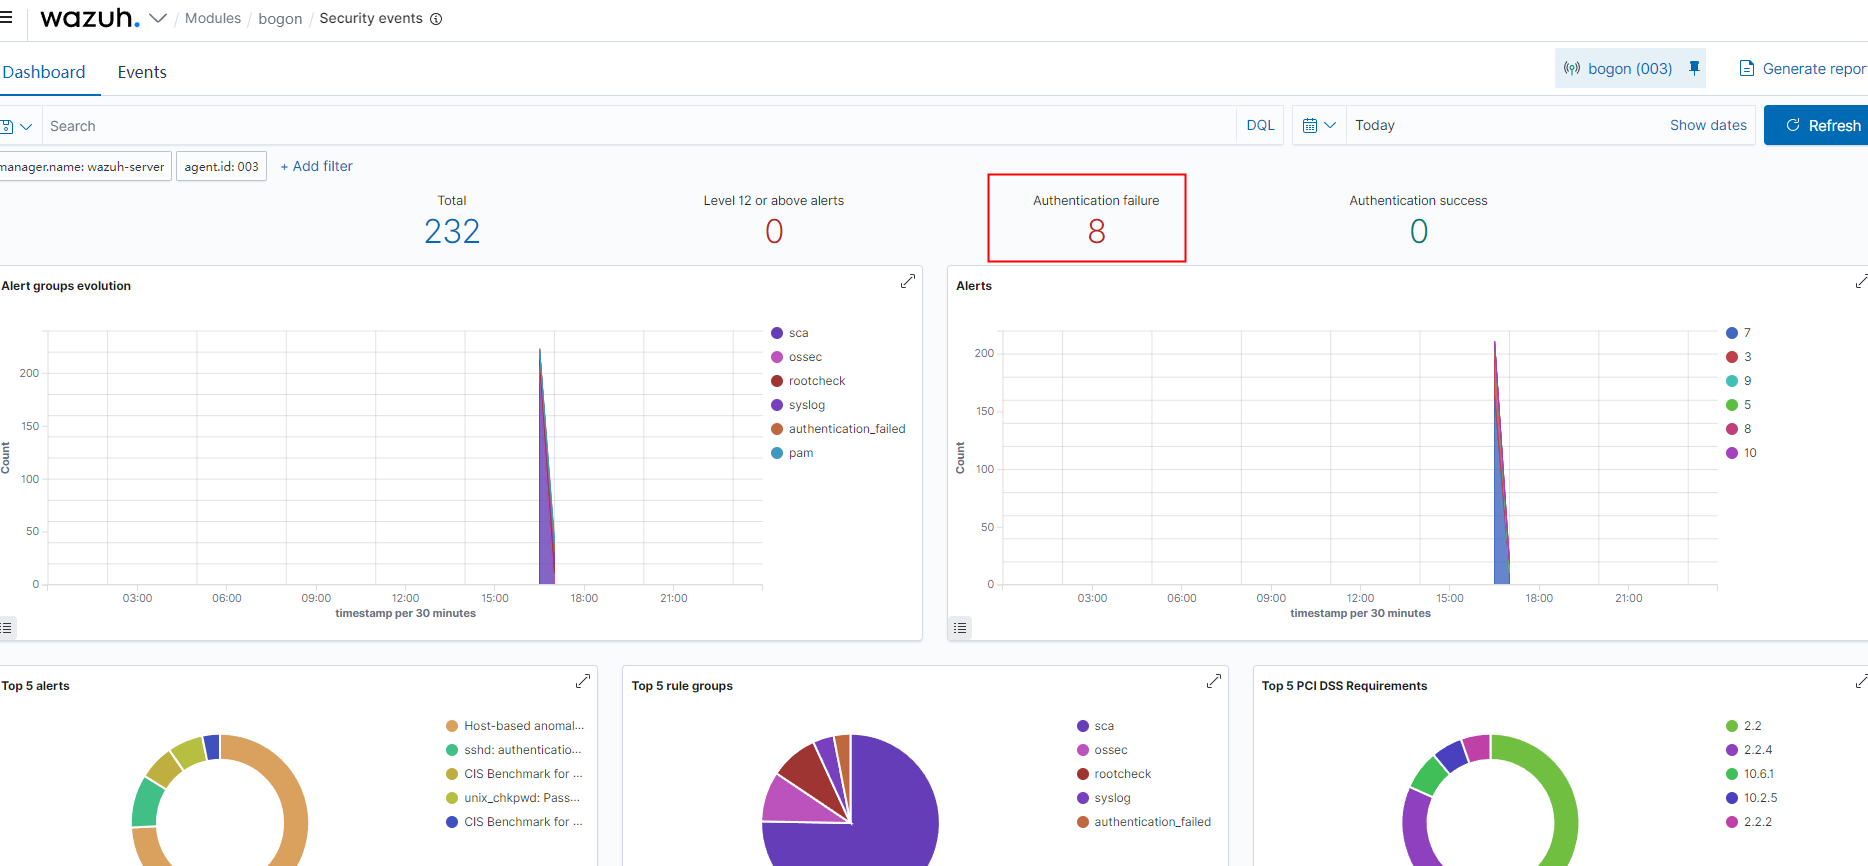
Task: Click sshd: authenticatio... legend entry
Action: click(514, 750)
